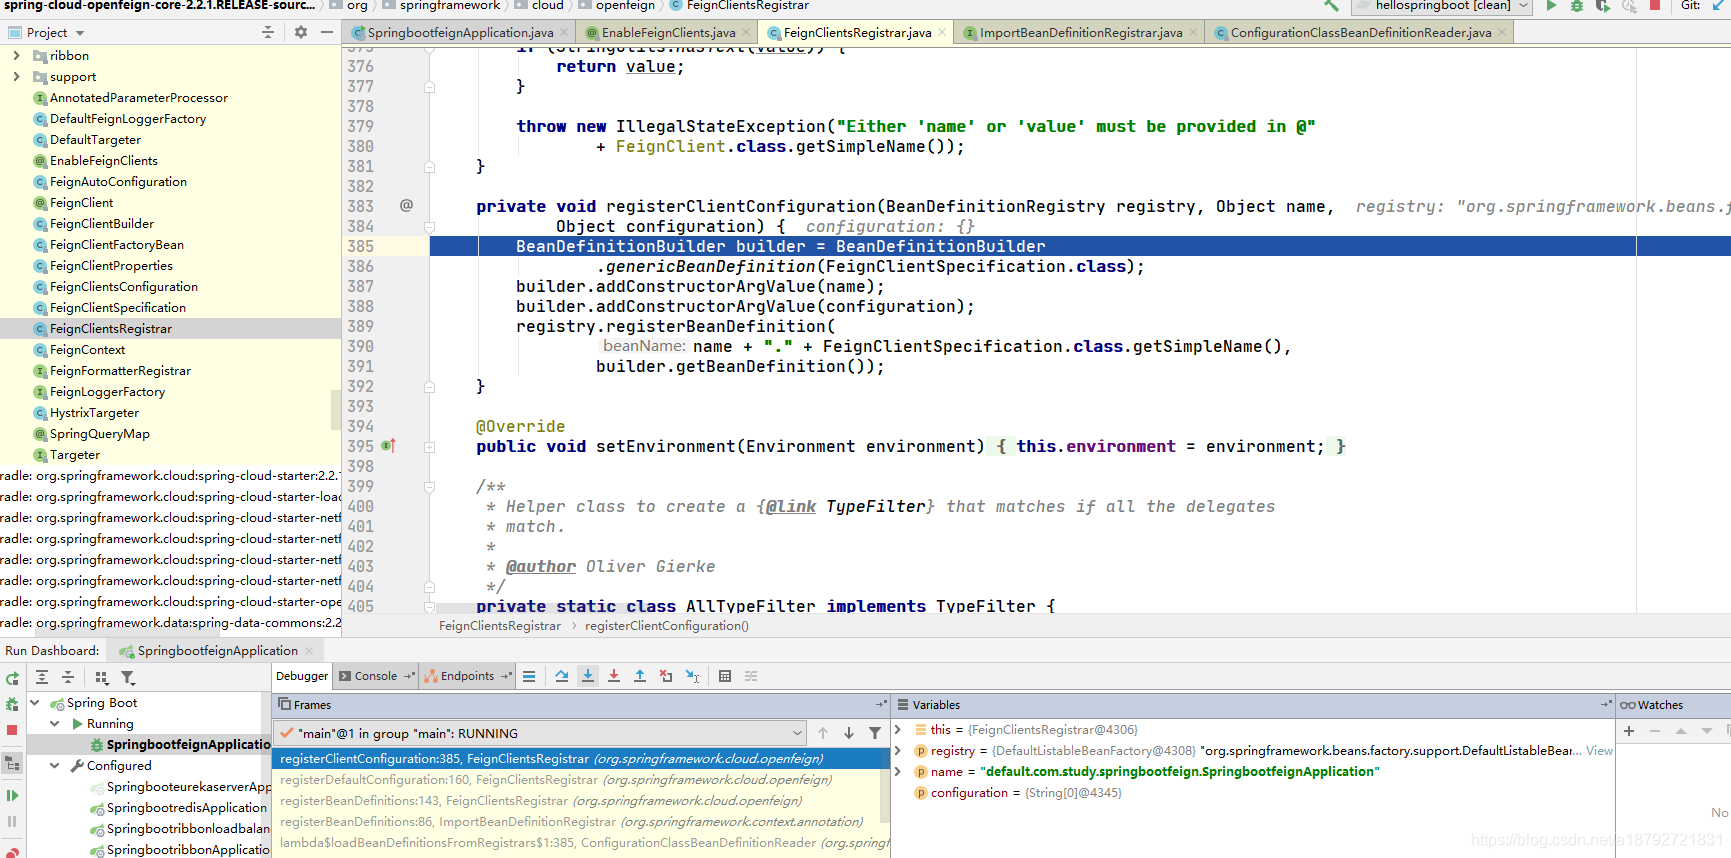Click the setEnvironment override gutter marker at line 395
1731x858 pixels.
(x=389, y=446)
